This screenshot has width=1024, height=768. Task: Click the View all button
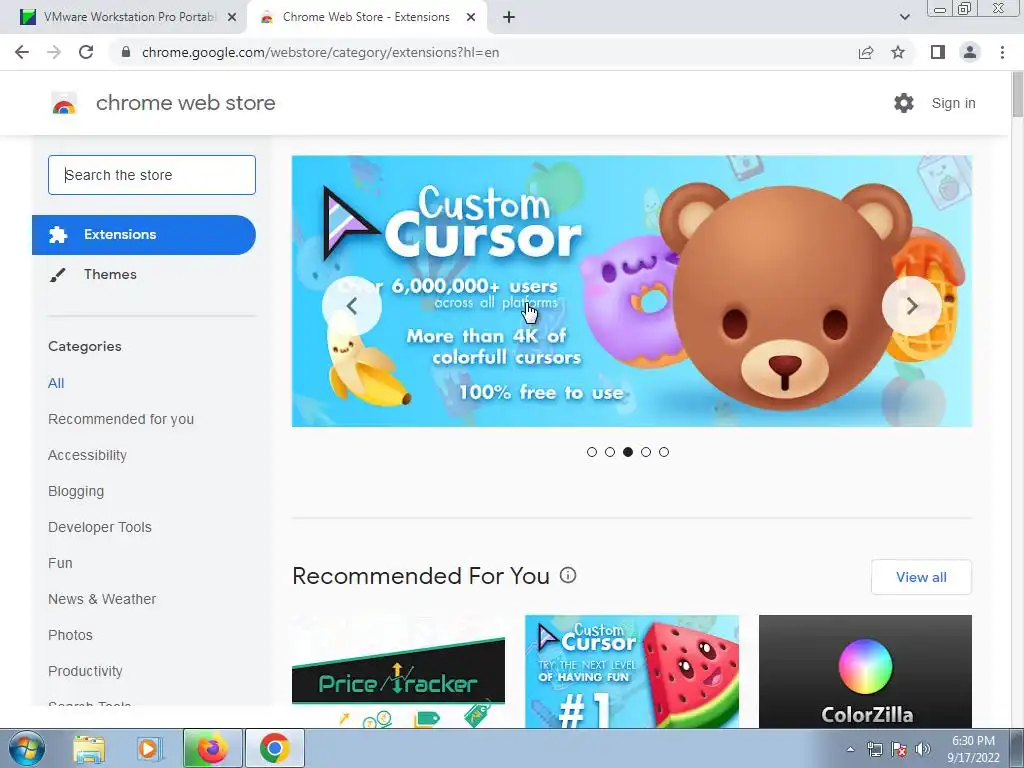click(921, 577)
